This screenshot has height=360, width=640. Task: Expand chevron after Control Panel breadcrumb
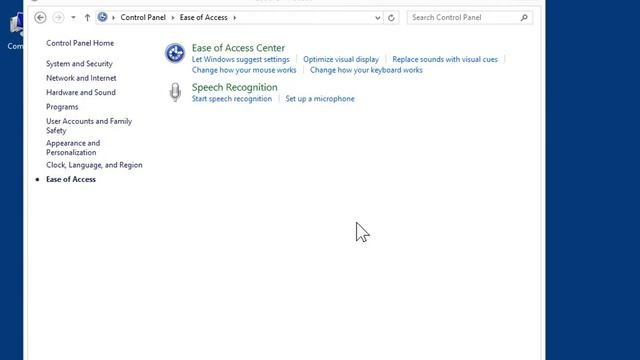173,18
